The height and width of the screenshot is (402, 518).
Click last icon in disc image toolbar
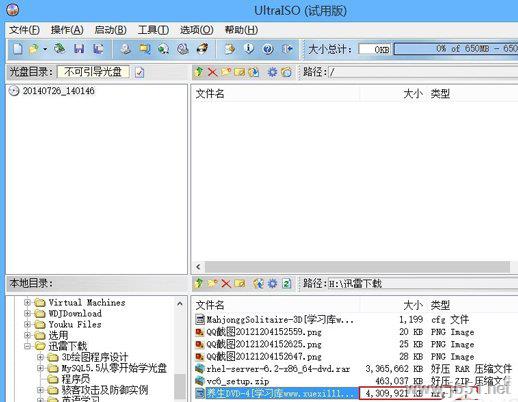coord(286,72)
